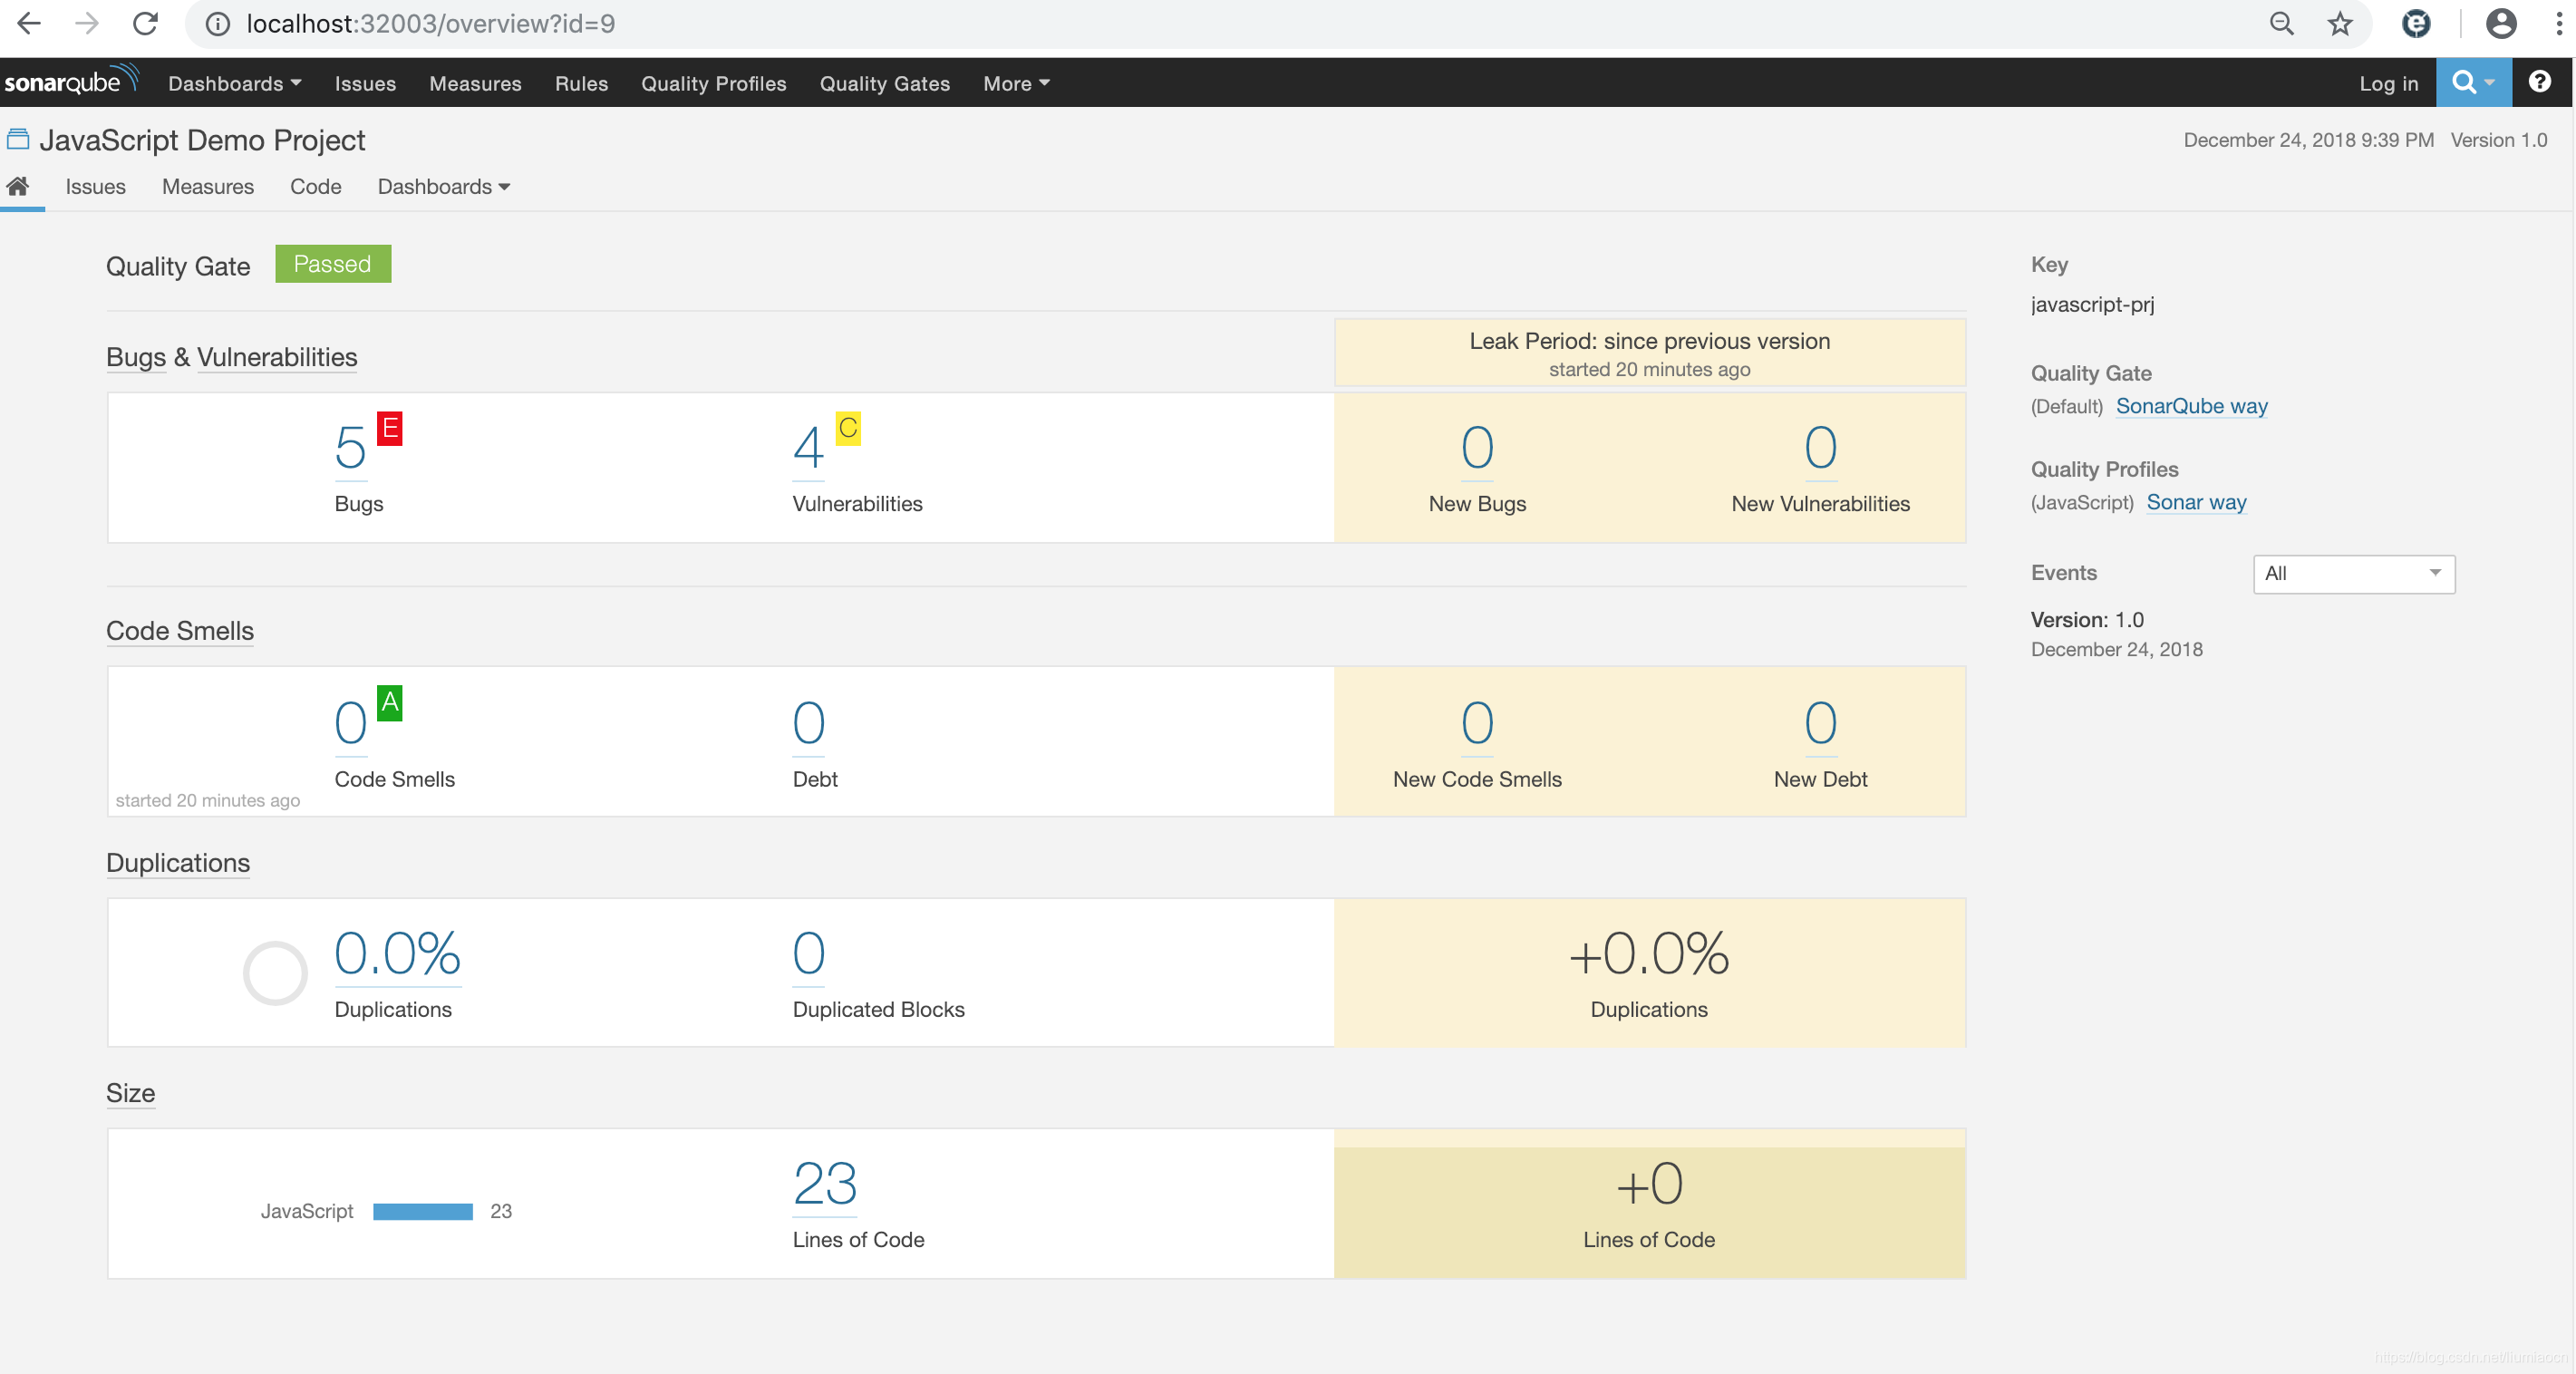
Task: Open Quality Profiles in the top navigation
Action: click(713, 83)
